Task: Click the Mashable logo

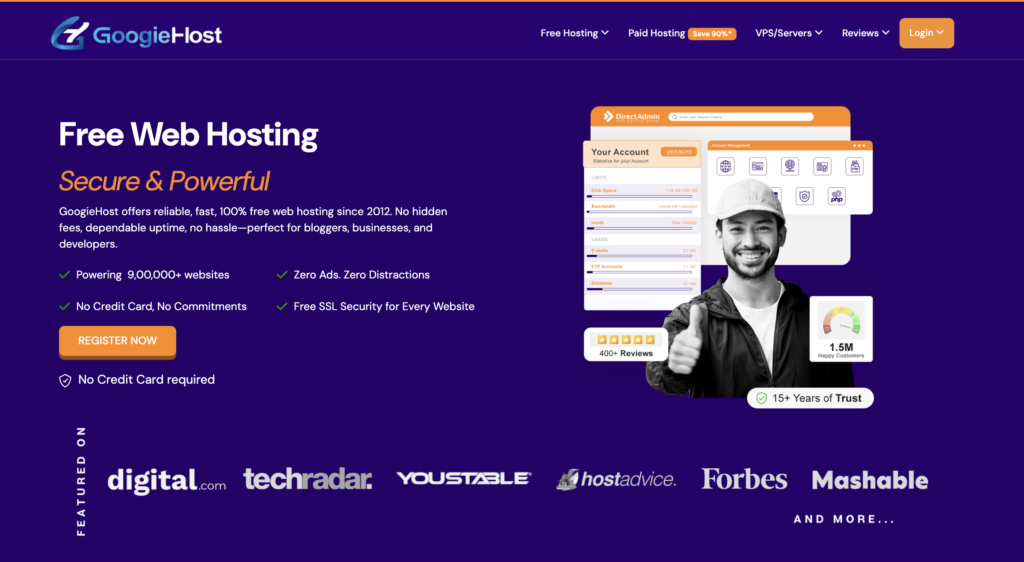Action: pos(870,480)
